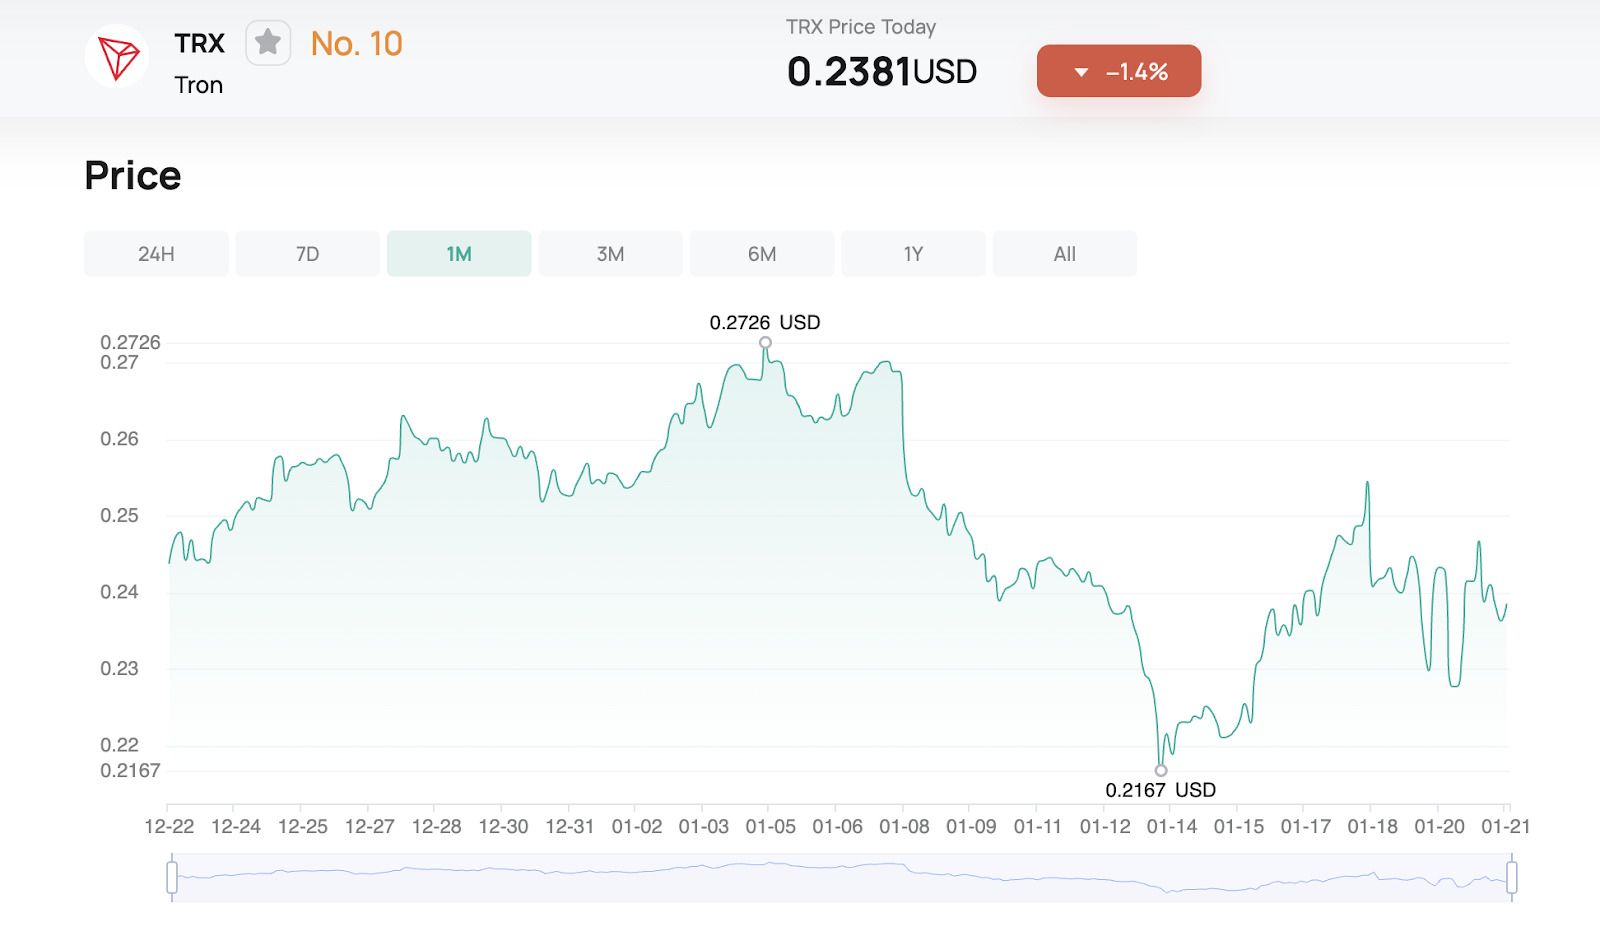
Task: Show the 3M price chart
Action: [x=610, y=254]
